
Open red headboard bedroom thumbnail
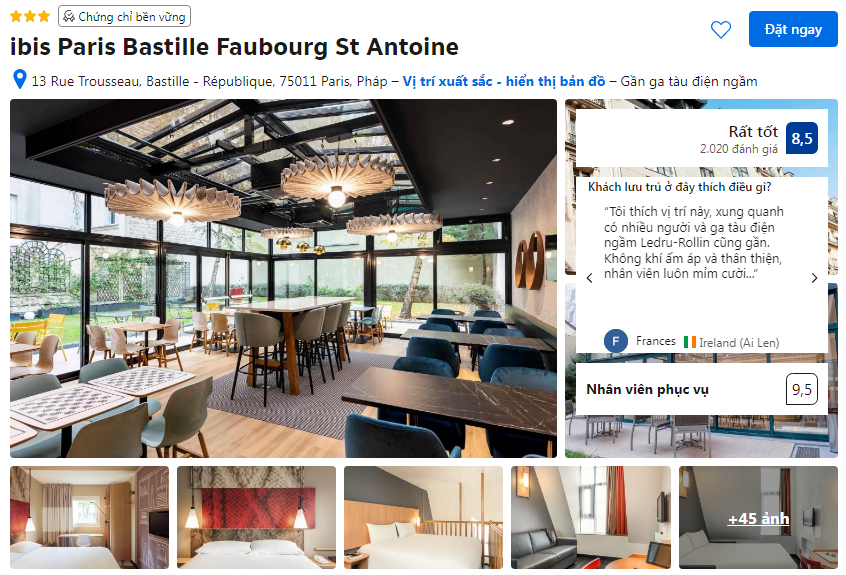[x=256, y=518]
